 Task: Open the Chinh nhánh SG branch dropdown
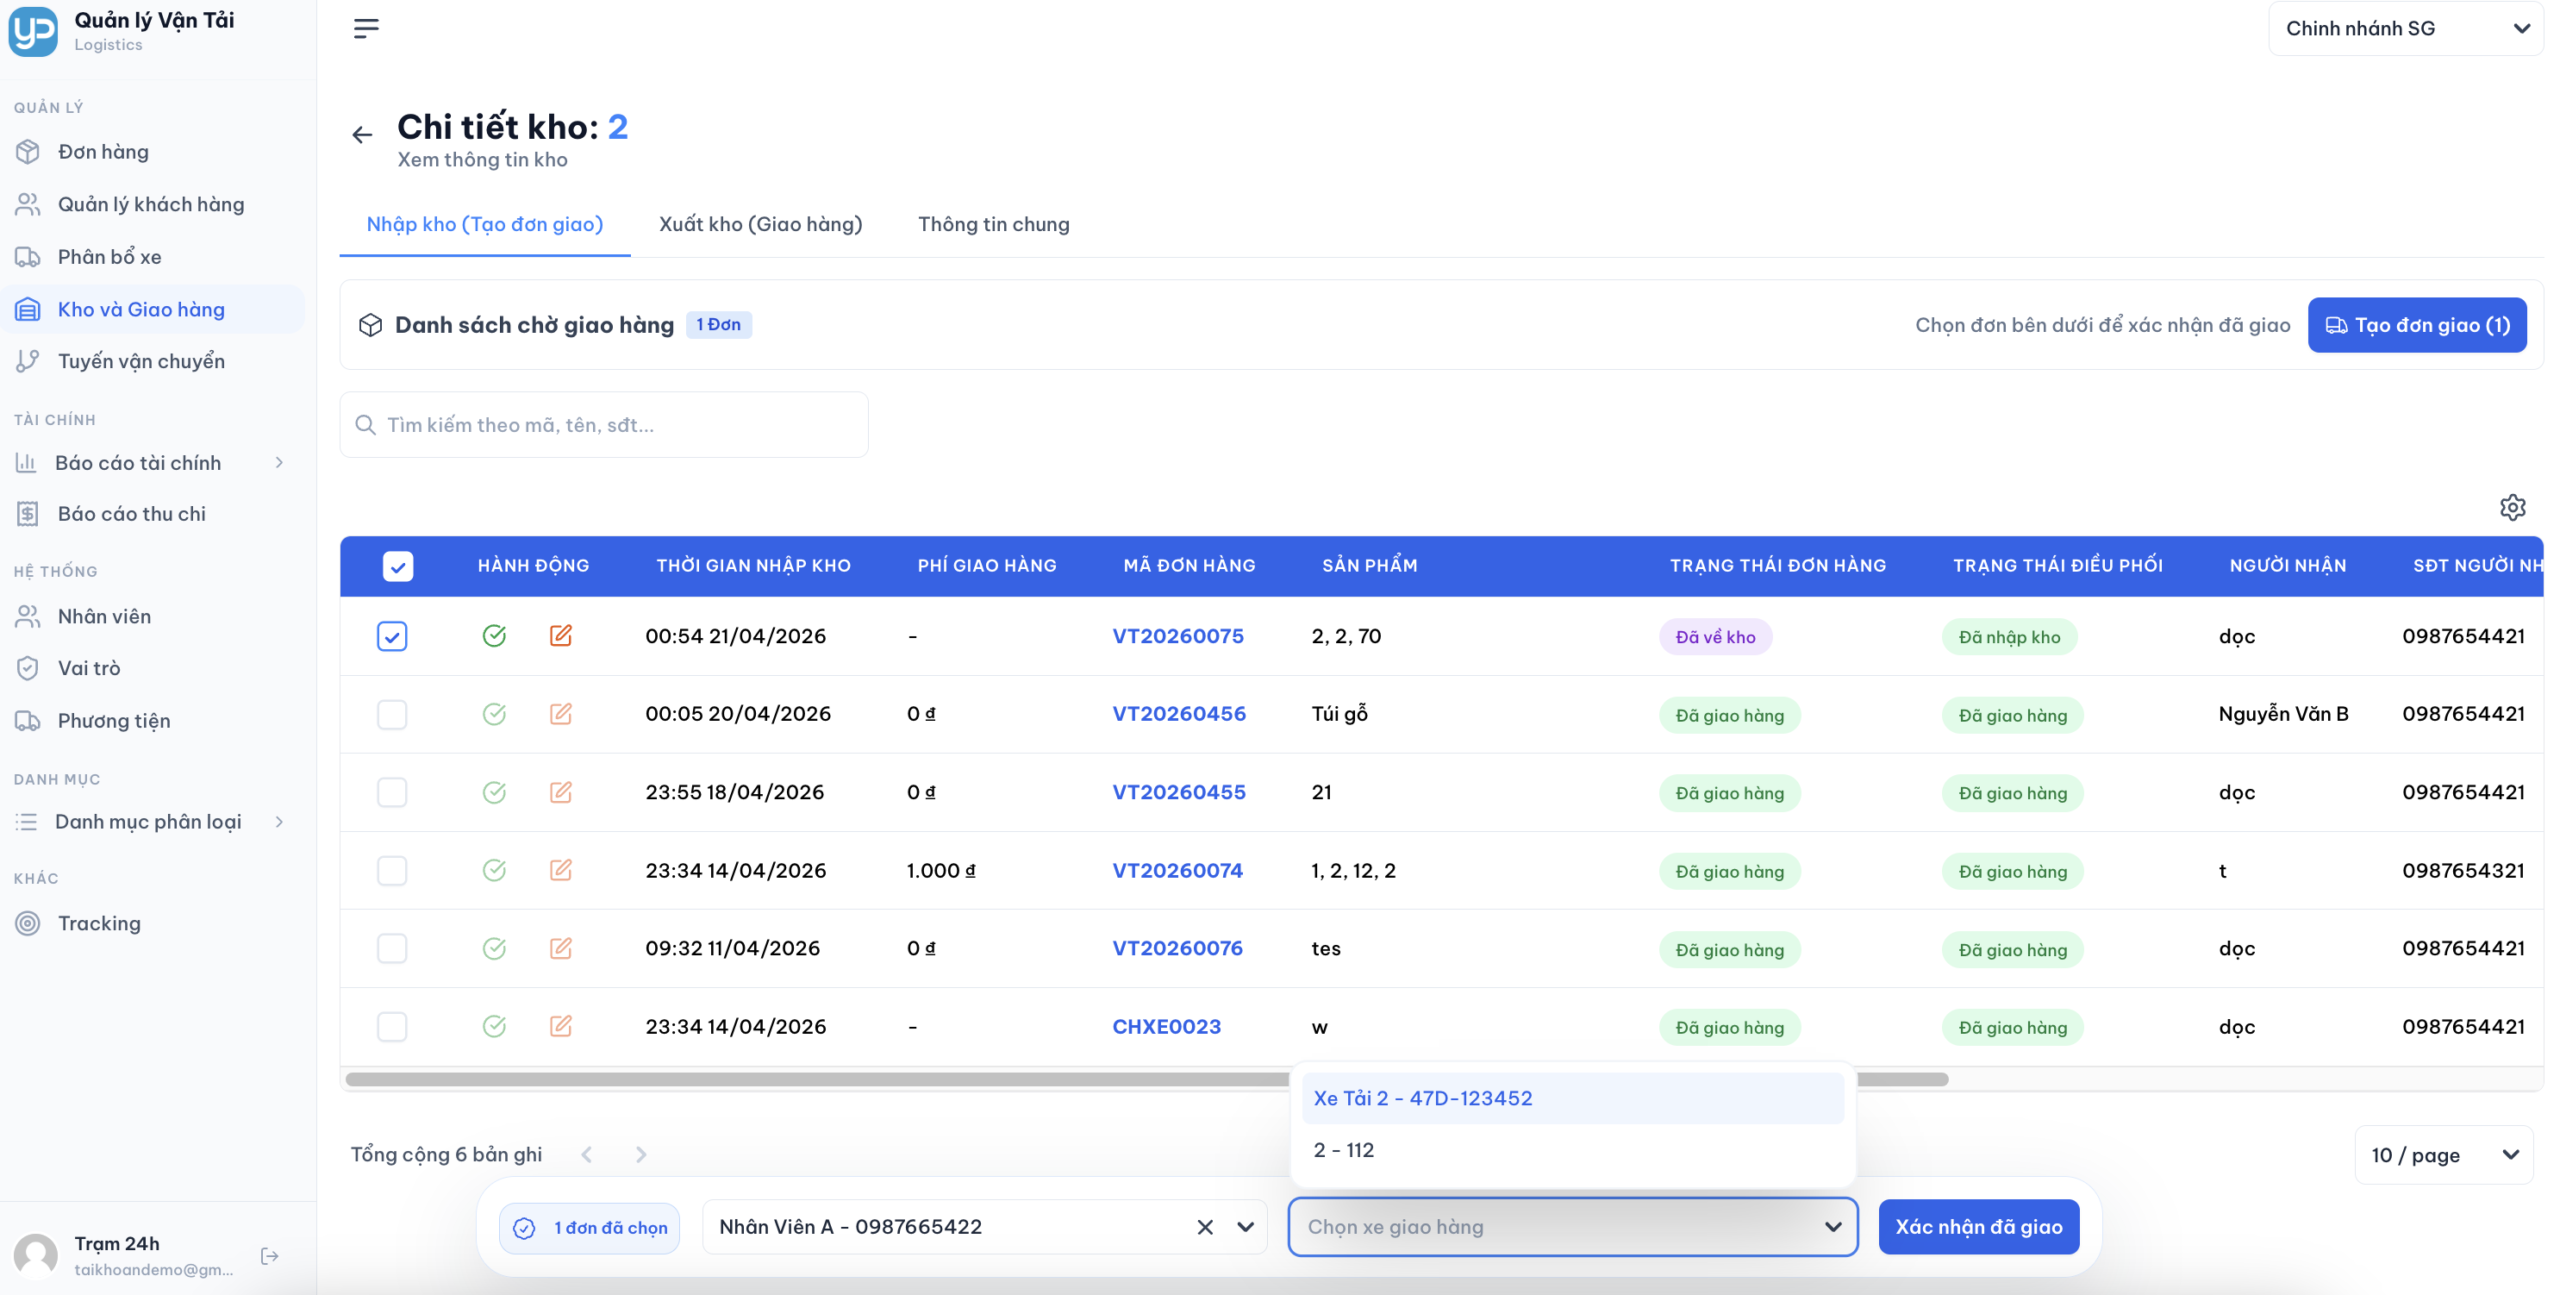point(2406,28)
